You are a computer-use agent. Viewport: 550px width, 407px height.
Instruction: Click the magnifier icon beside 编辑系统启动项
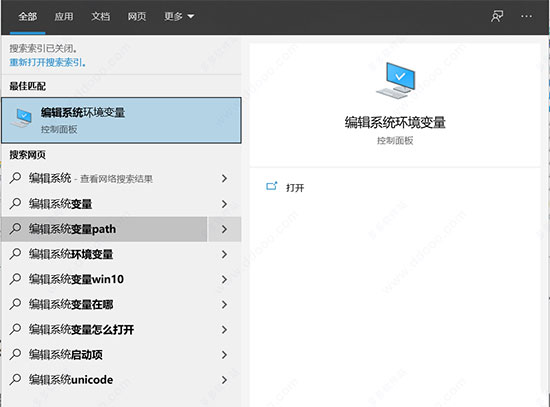pos(15,354)
